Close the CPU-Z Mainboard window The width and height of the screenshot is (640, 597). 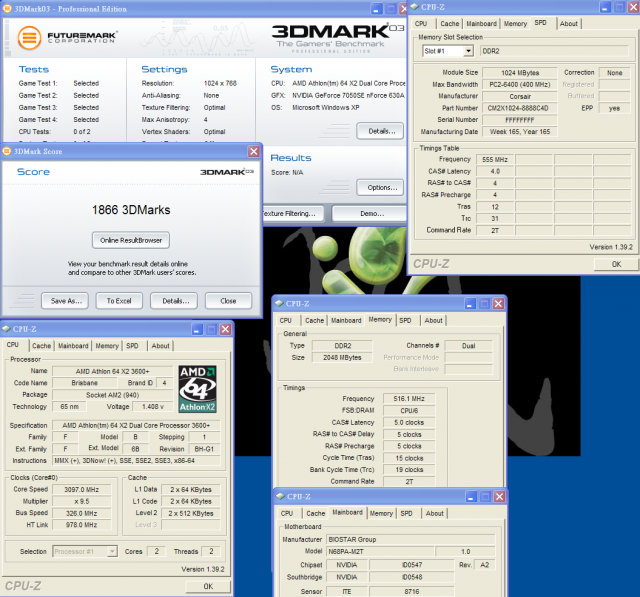pos(500,497)
